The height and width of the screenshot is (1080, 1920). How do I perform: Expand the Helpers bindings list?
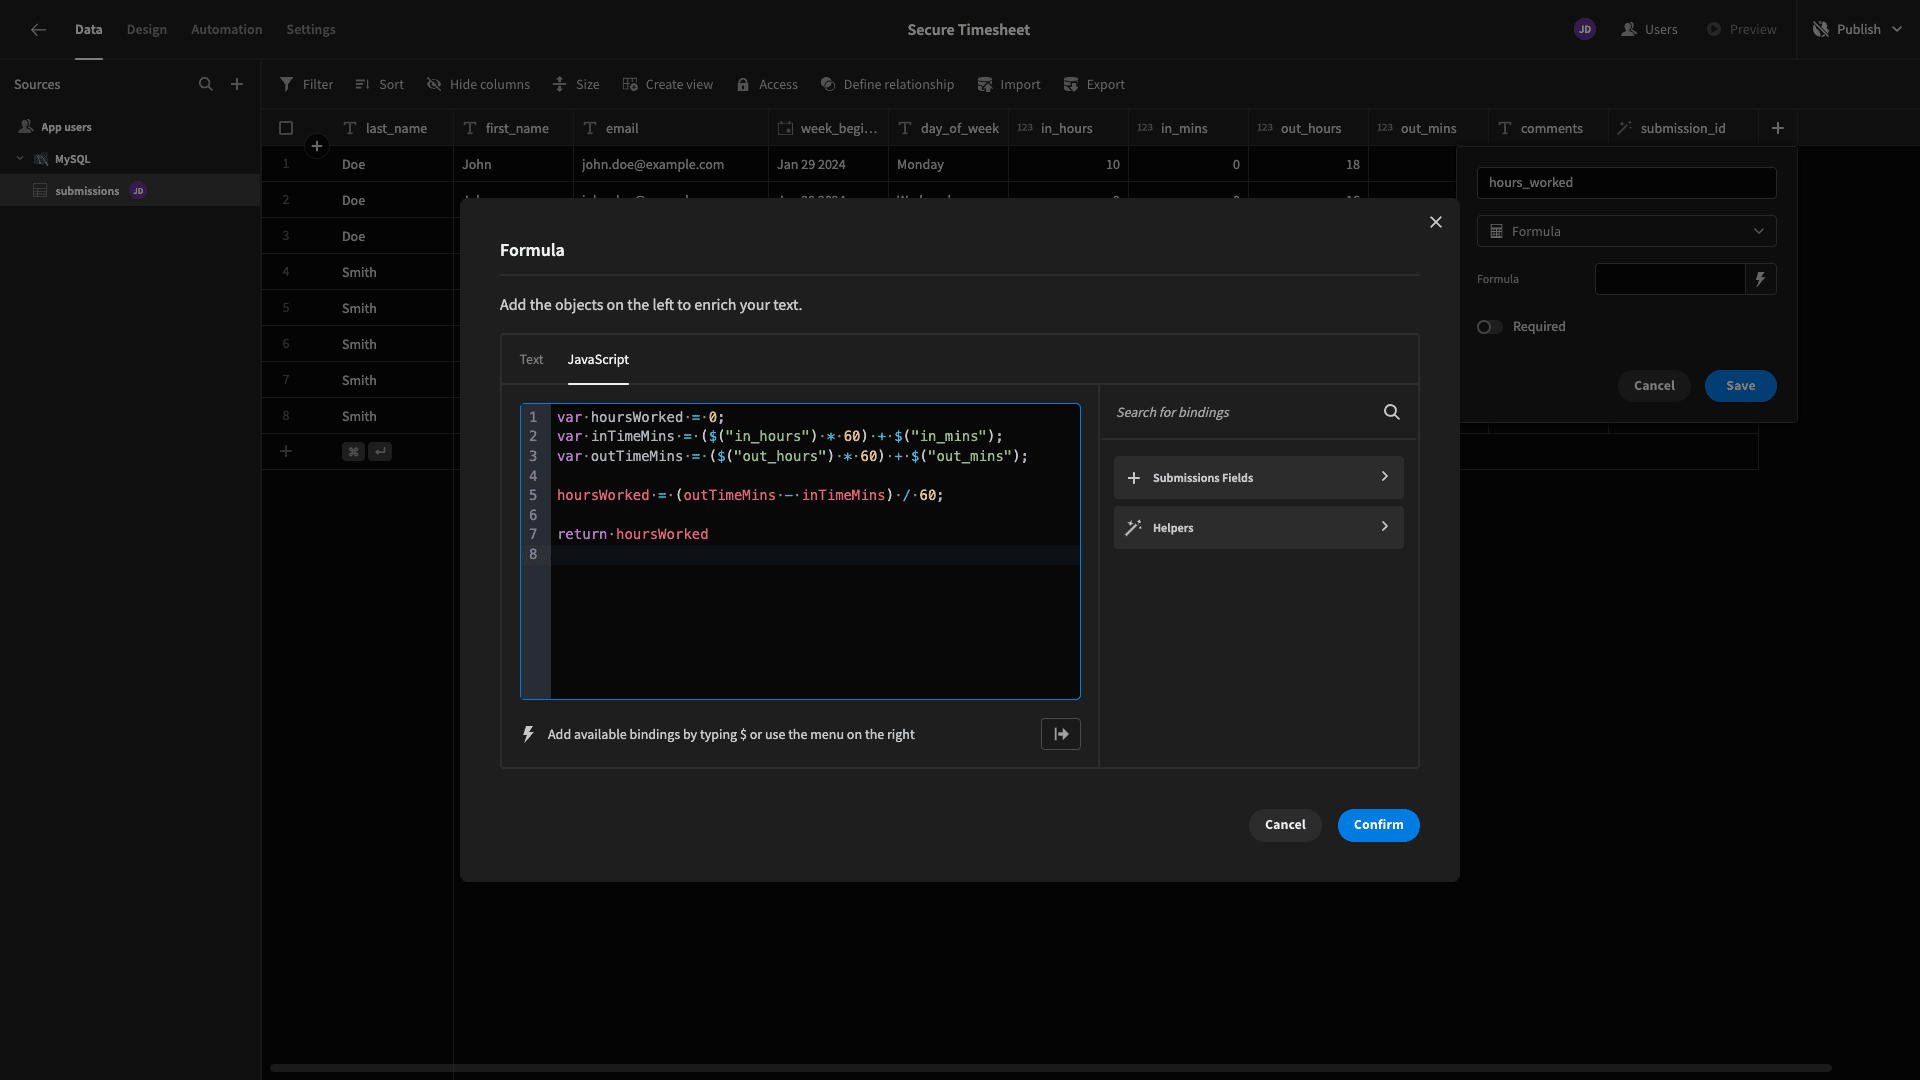point(1258,528)
